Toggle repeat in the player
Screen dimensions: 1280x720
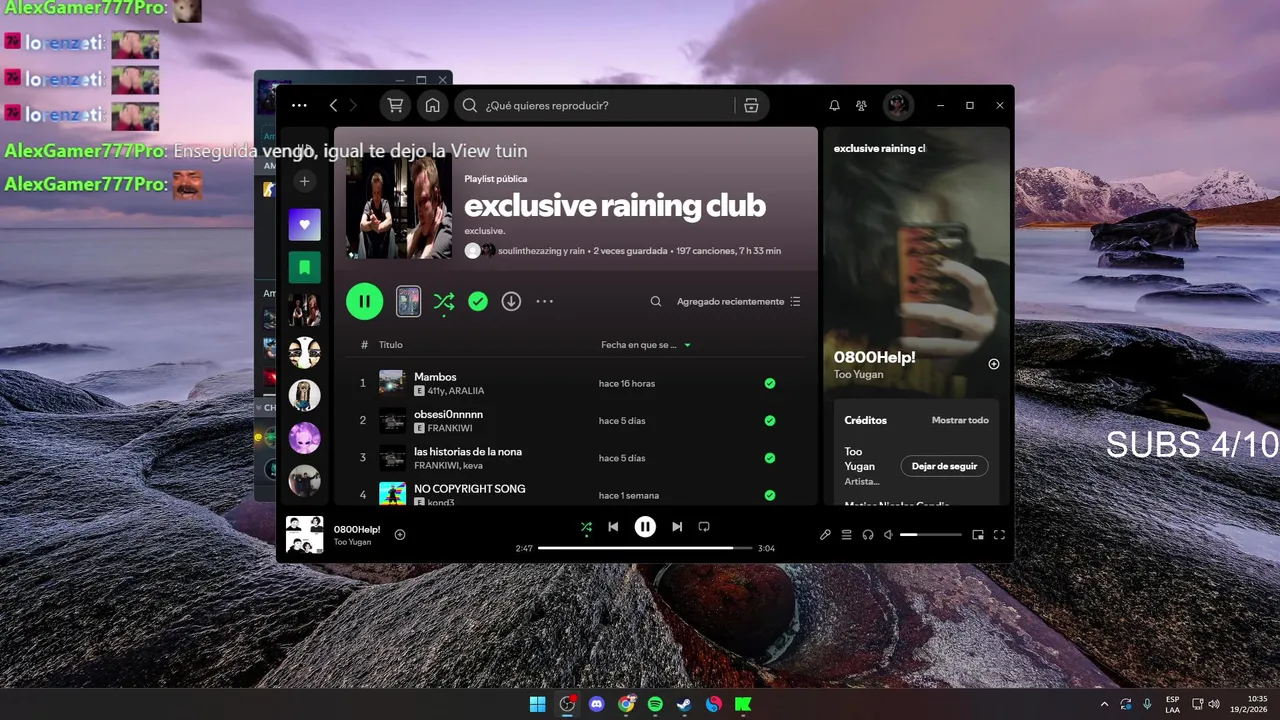(x=704, y=527)
